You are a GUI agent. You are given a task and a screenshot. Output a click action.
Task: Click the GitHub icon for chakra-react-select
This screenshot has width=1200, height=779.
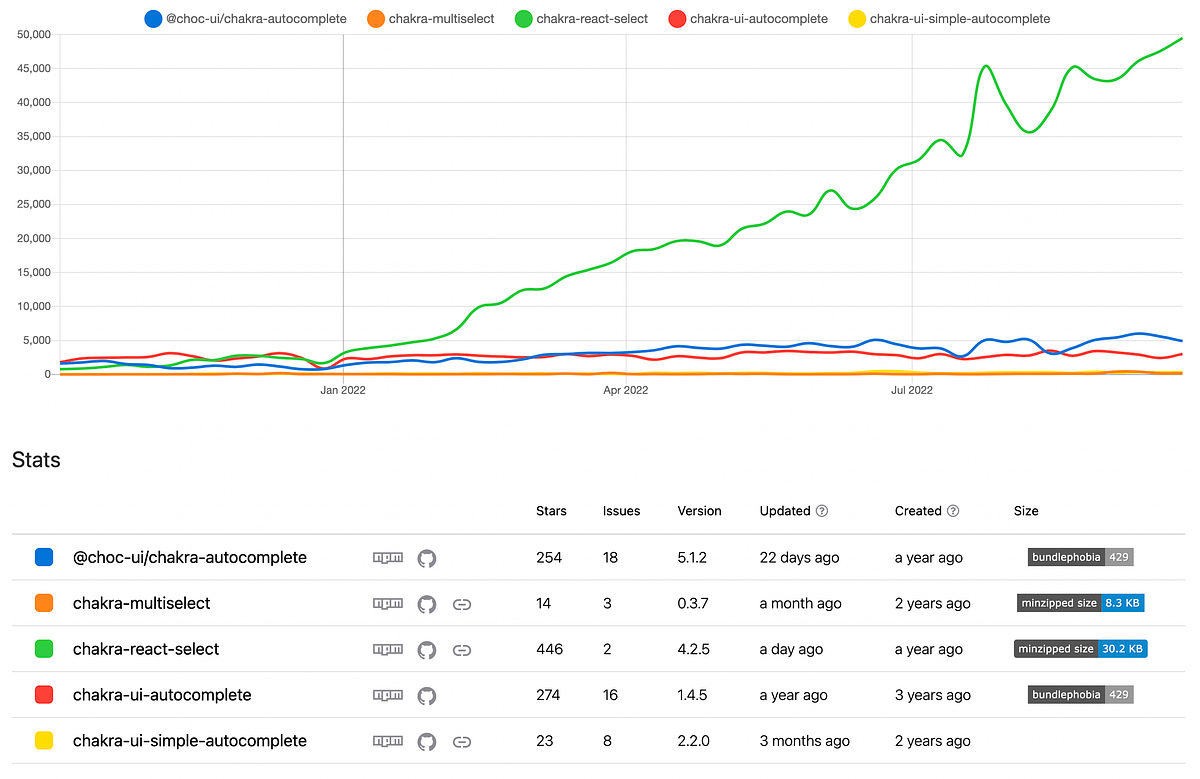pos(427,649)
